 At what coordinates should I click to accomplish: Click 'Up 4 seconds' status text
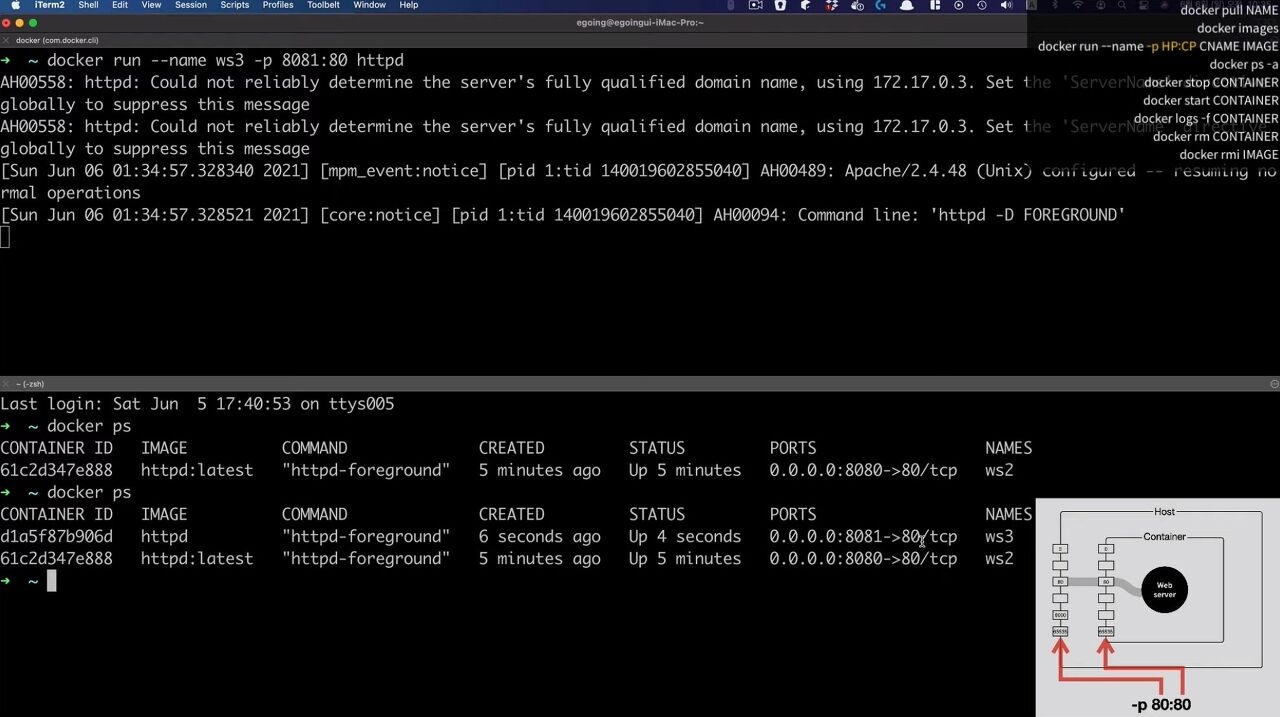(685, 536)
